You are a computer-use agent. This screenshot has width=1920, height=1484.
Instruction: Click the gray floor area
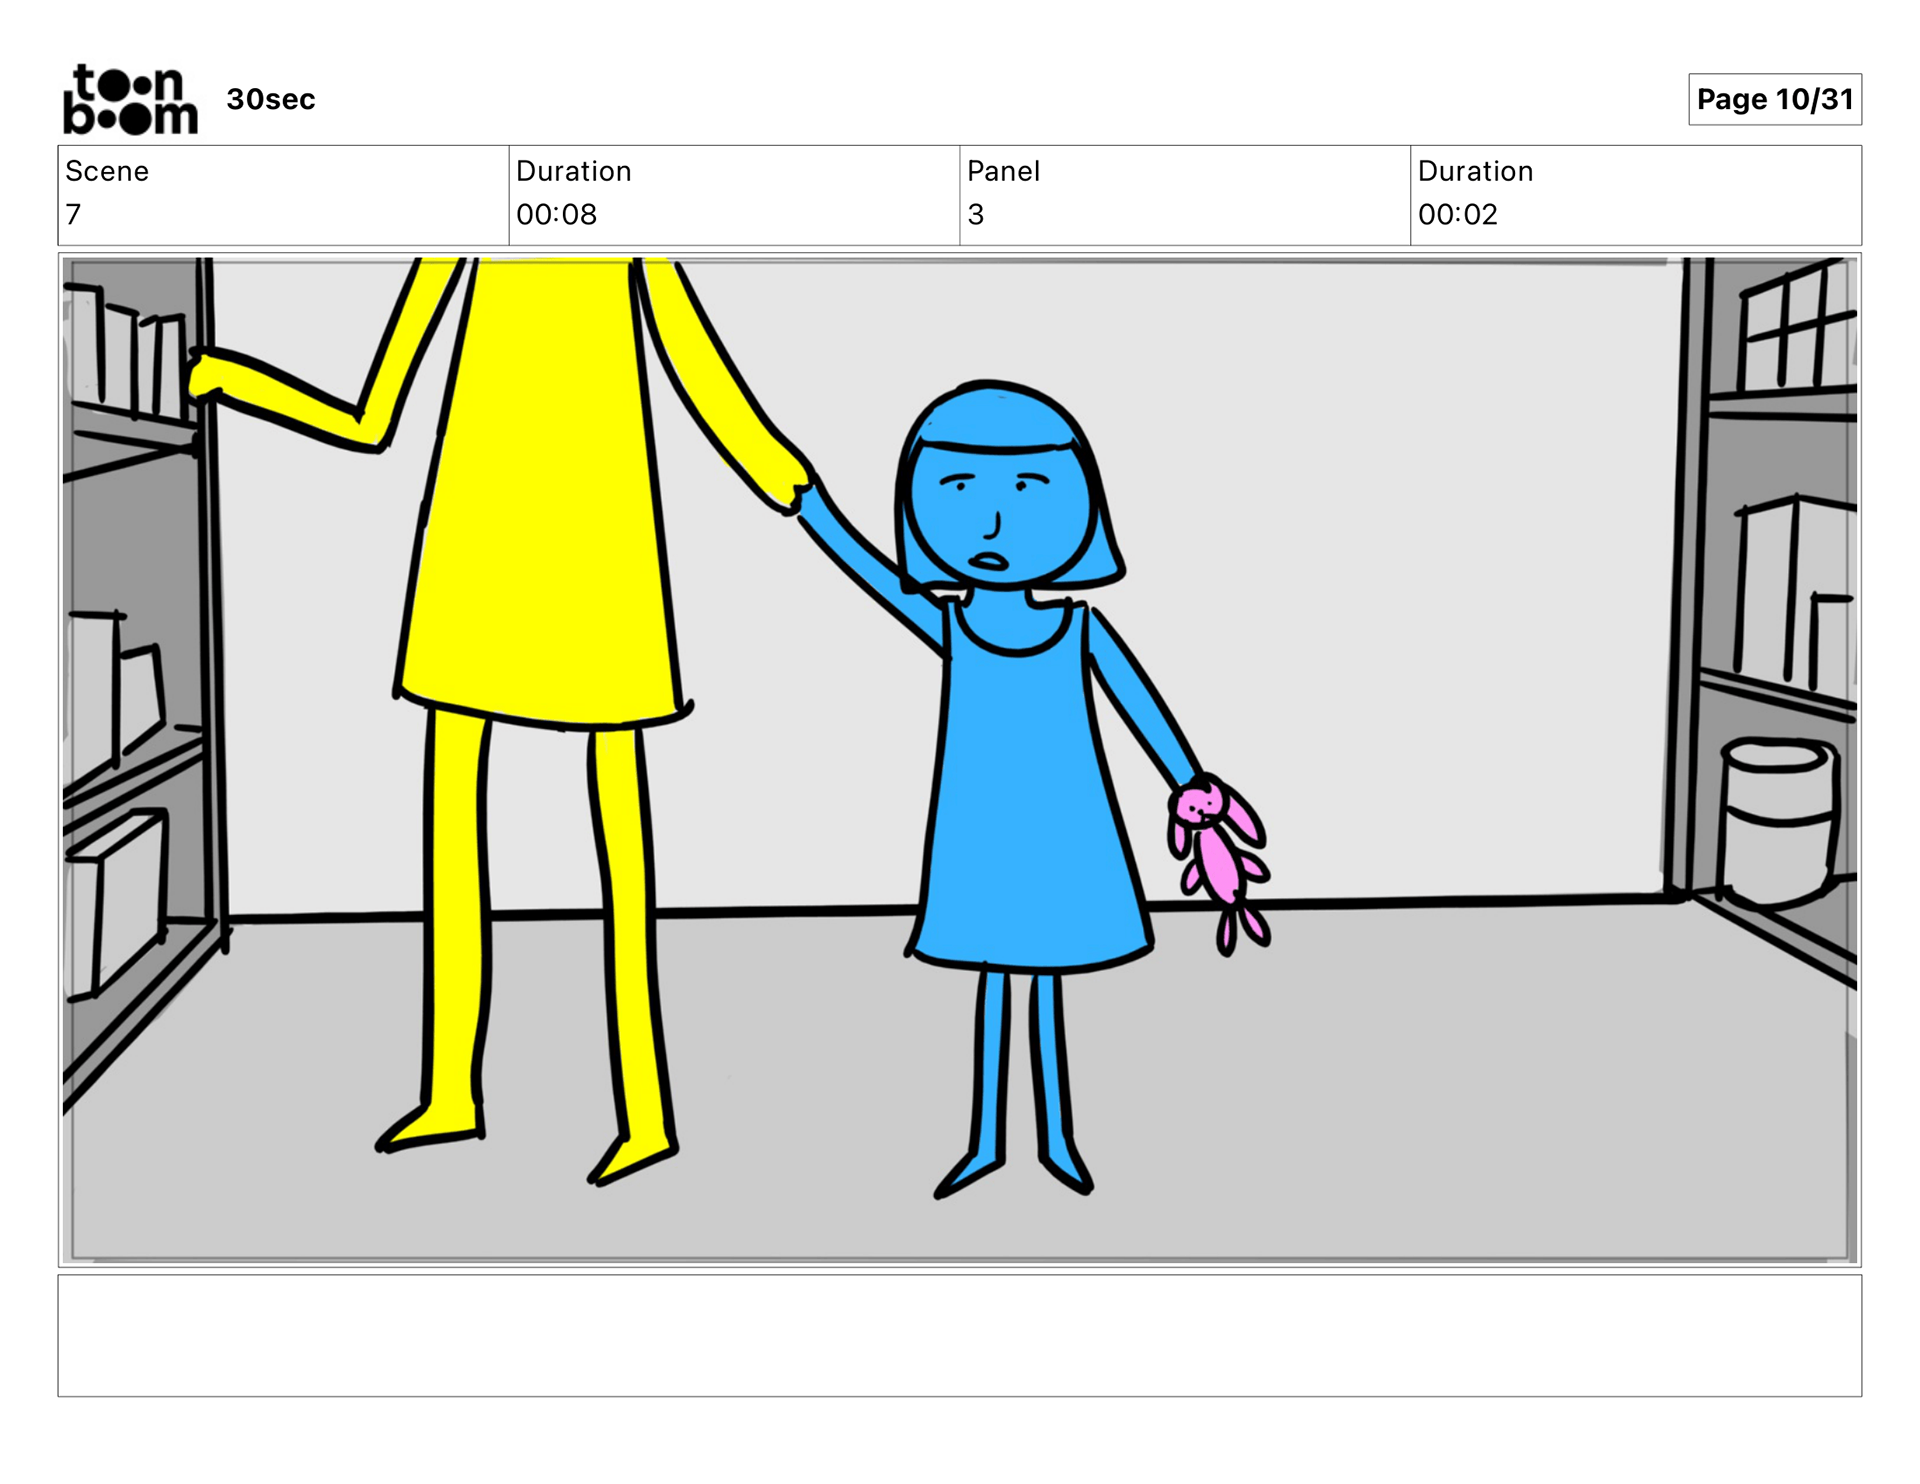(1400, 1100)
